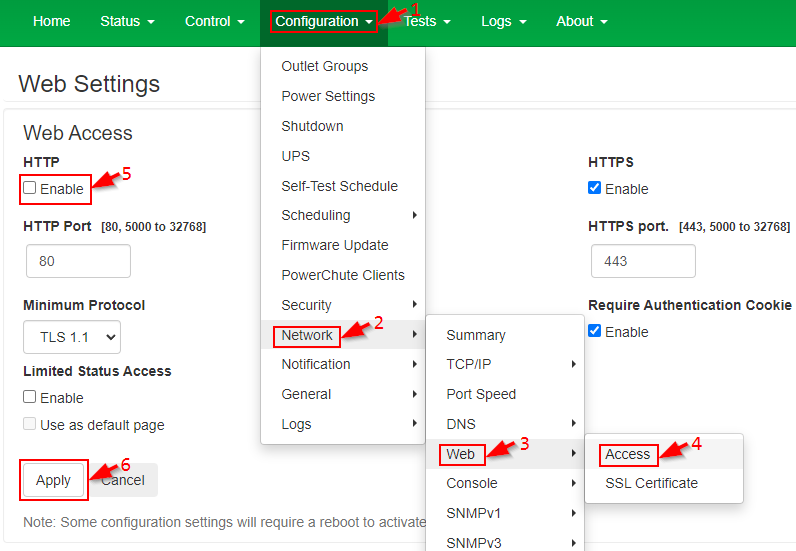The image size is (796, 551).
Task: Click the Apply button
Action: point(53,480)
